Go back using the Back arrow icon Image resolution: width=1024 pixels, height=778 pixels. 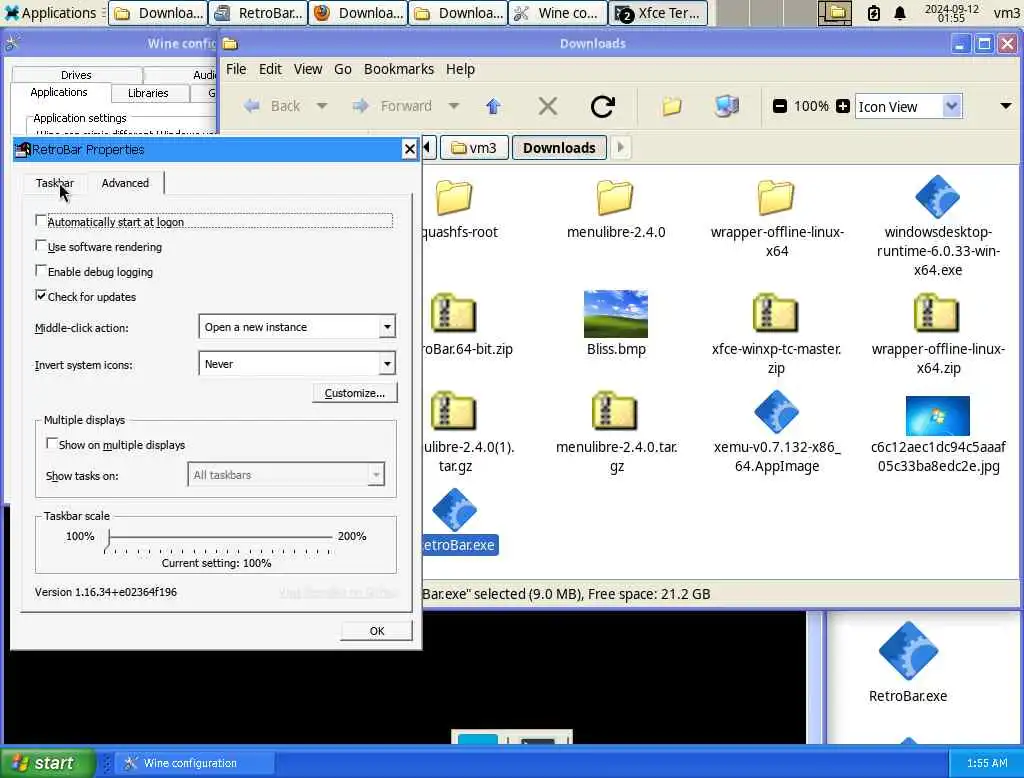[x=251, y=106]
